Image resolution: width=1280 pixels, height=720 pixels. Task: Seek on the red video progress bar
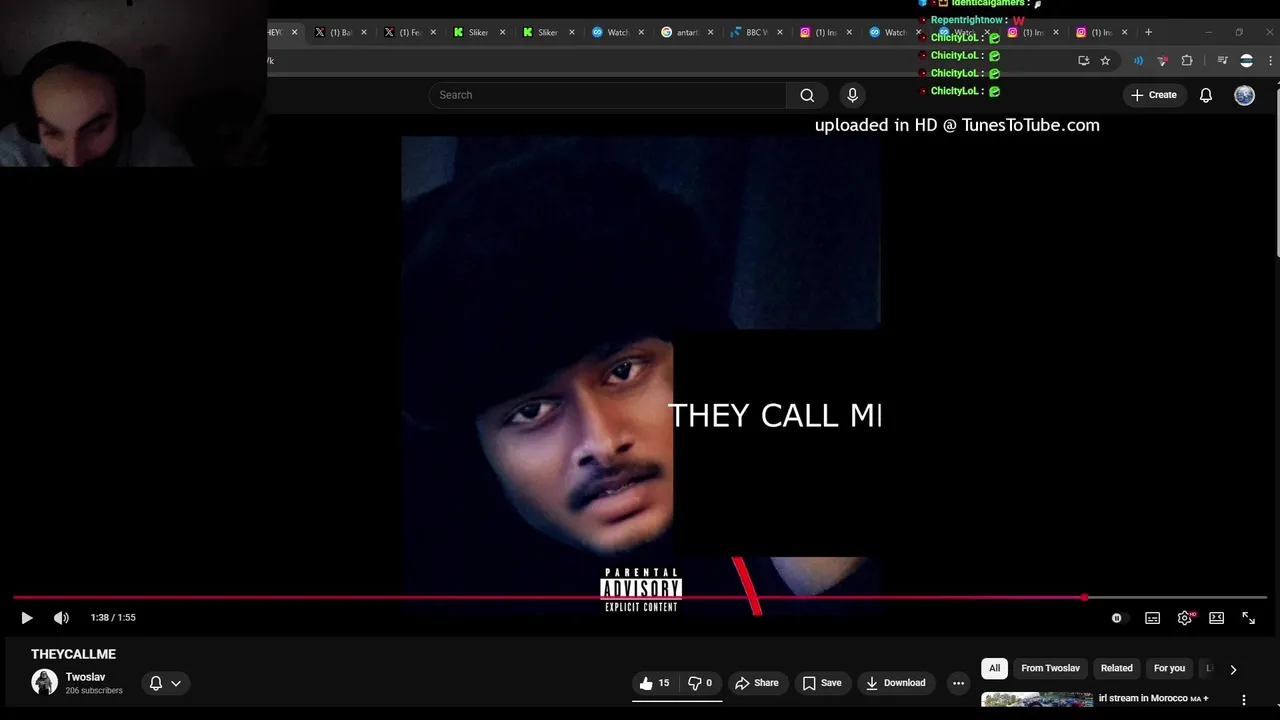(640, 598)
